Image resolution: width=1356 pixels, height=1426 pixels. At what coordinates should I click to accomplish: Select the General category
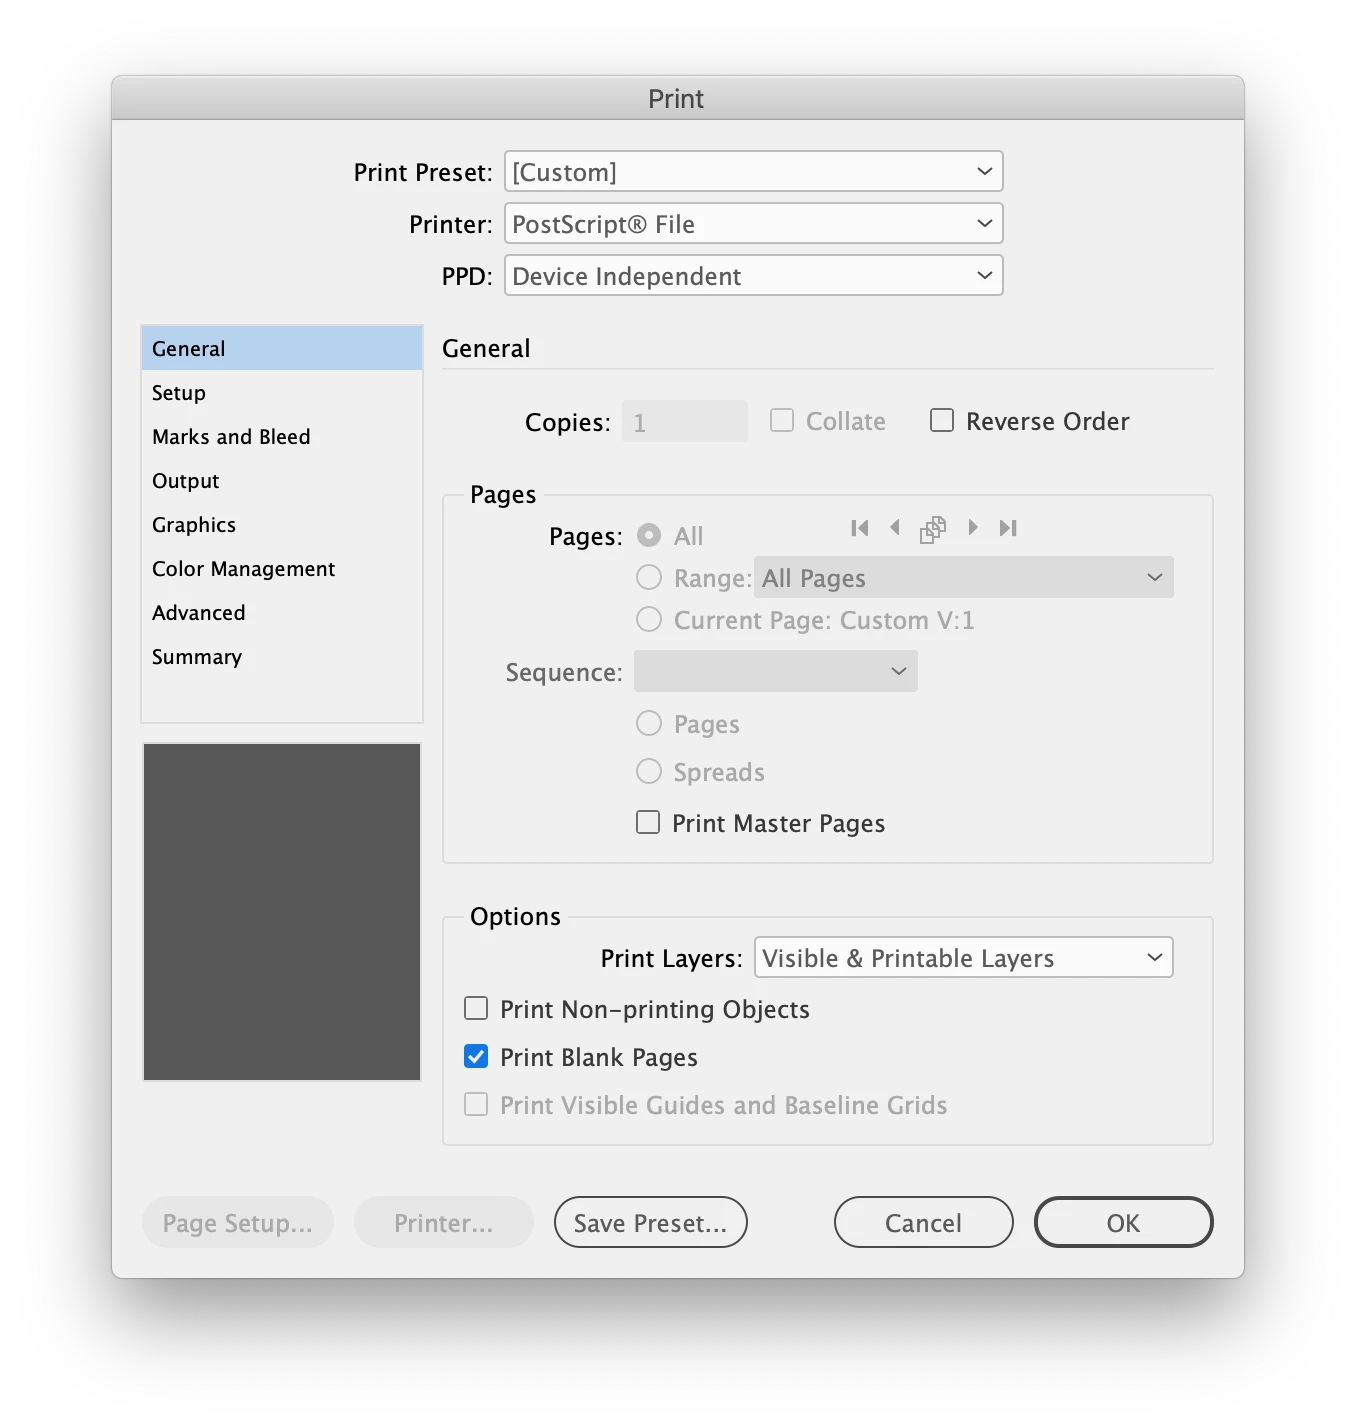click(282, 348)
